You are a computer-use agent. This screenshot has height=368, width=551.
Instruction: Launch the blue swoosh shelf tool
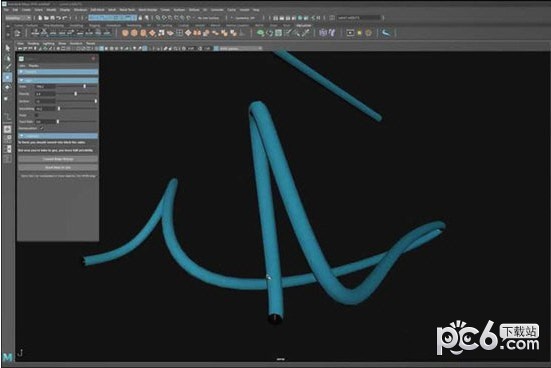coord(386,33)
